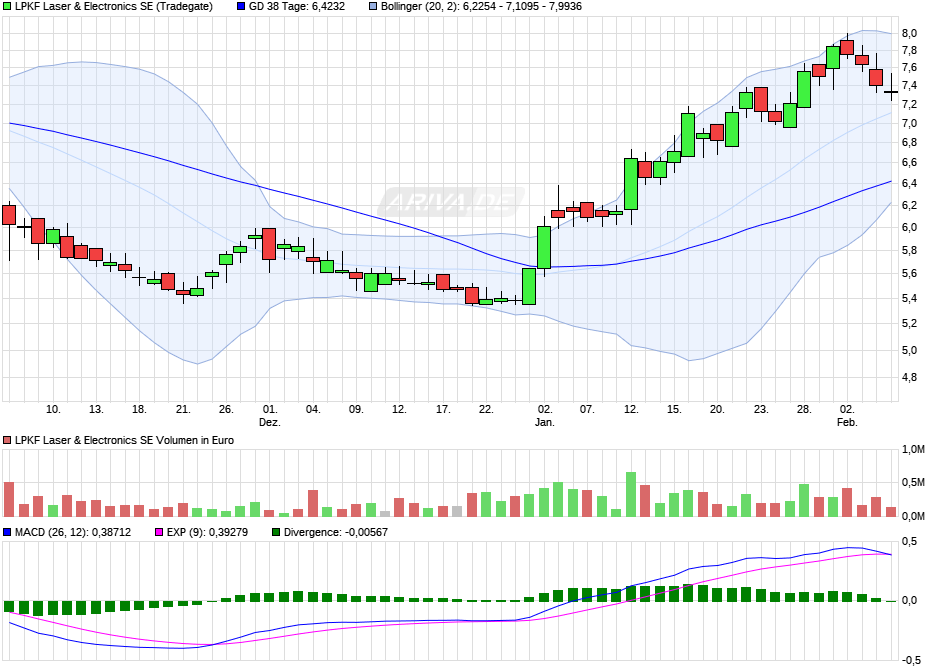Select 'LPKF Laser & Electronics SE Volumen in Euro'
This screenshot has height=670, width=940.
(124, 440)
